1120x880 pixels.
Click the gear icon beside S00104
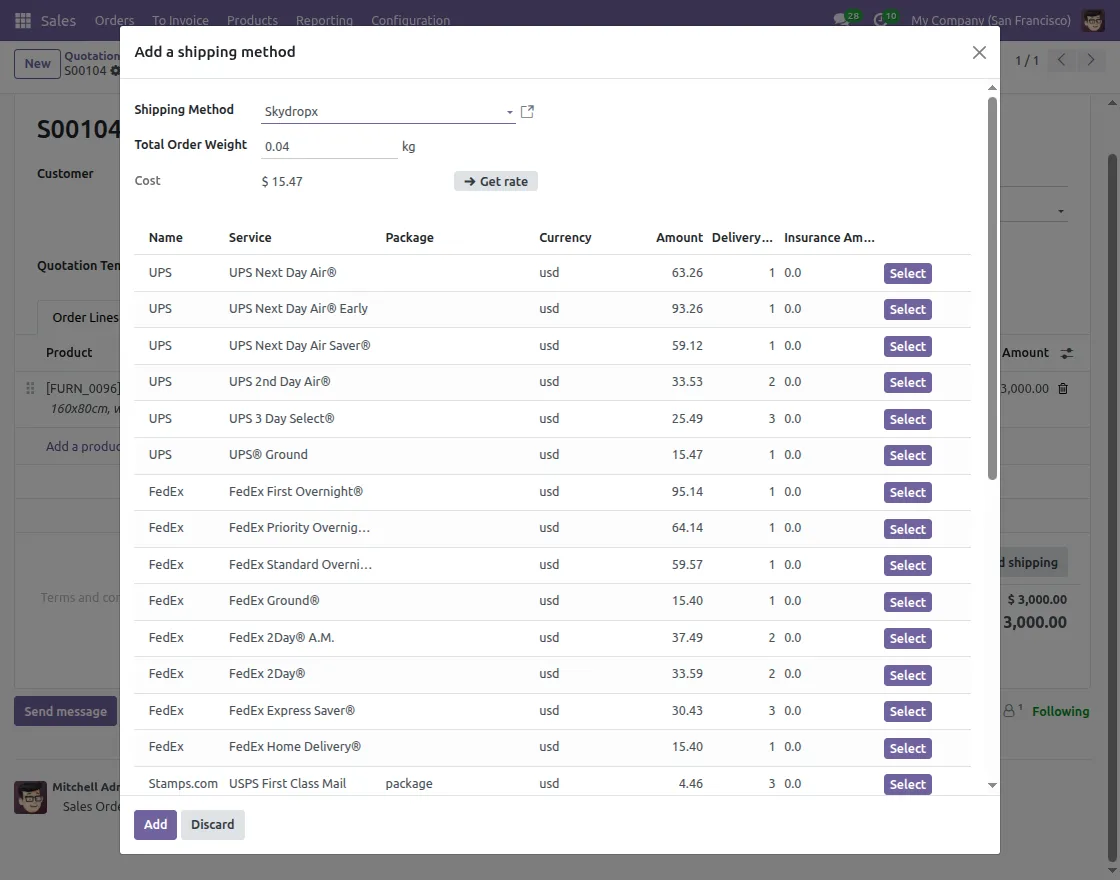116,71
